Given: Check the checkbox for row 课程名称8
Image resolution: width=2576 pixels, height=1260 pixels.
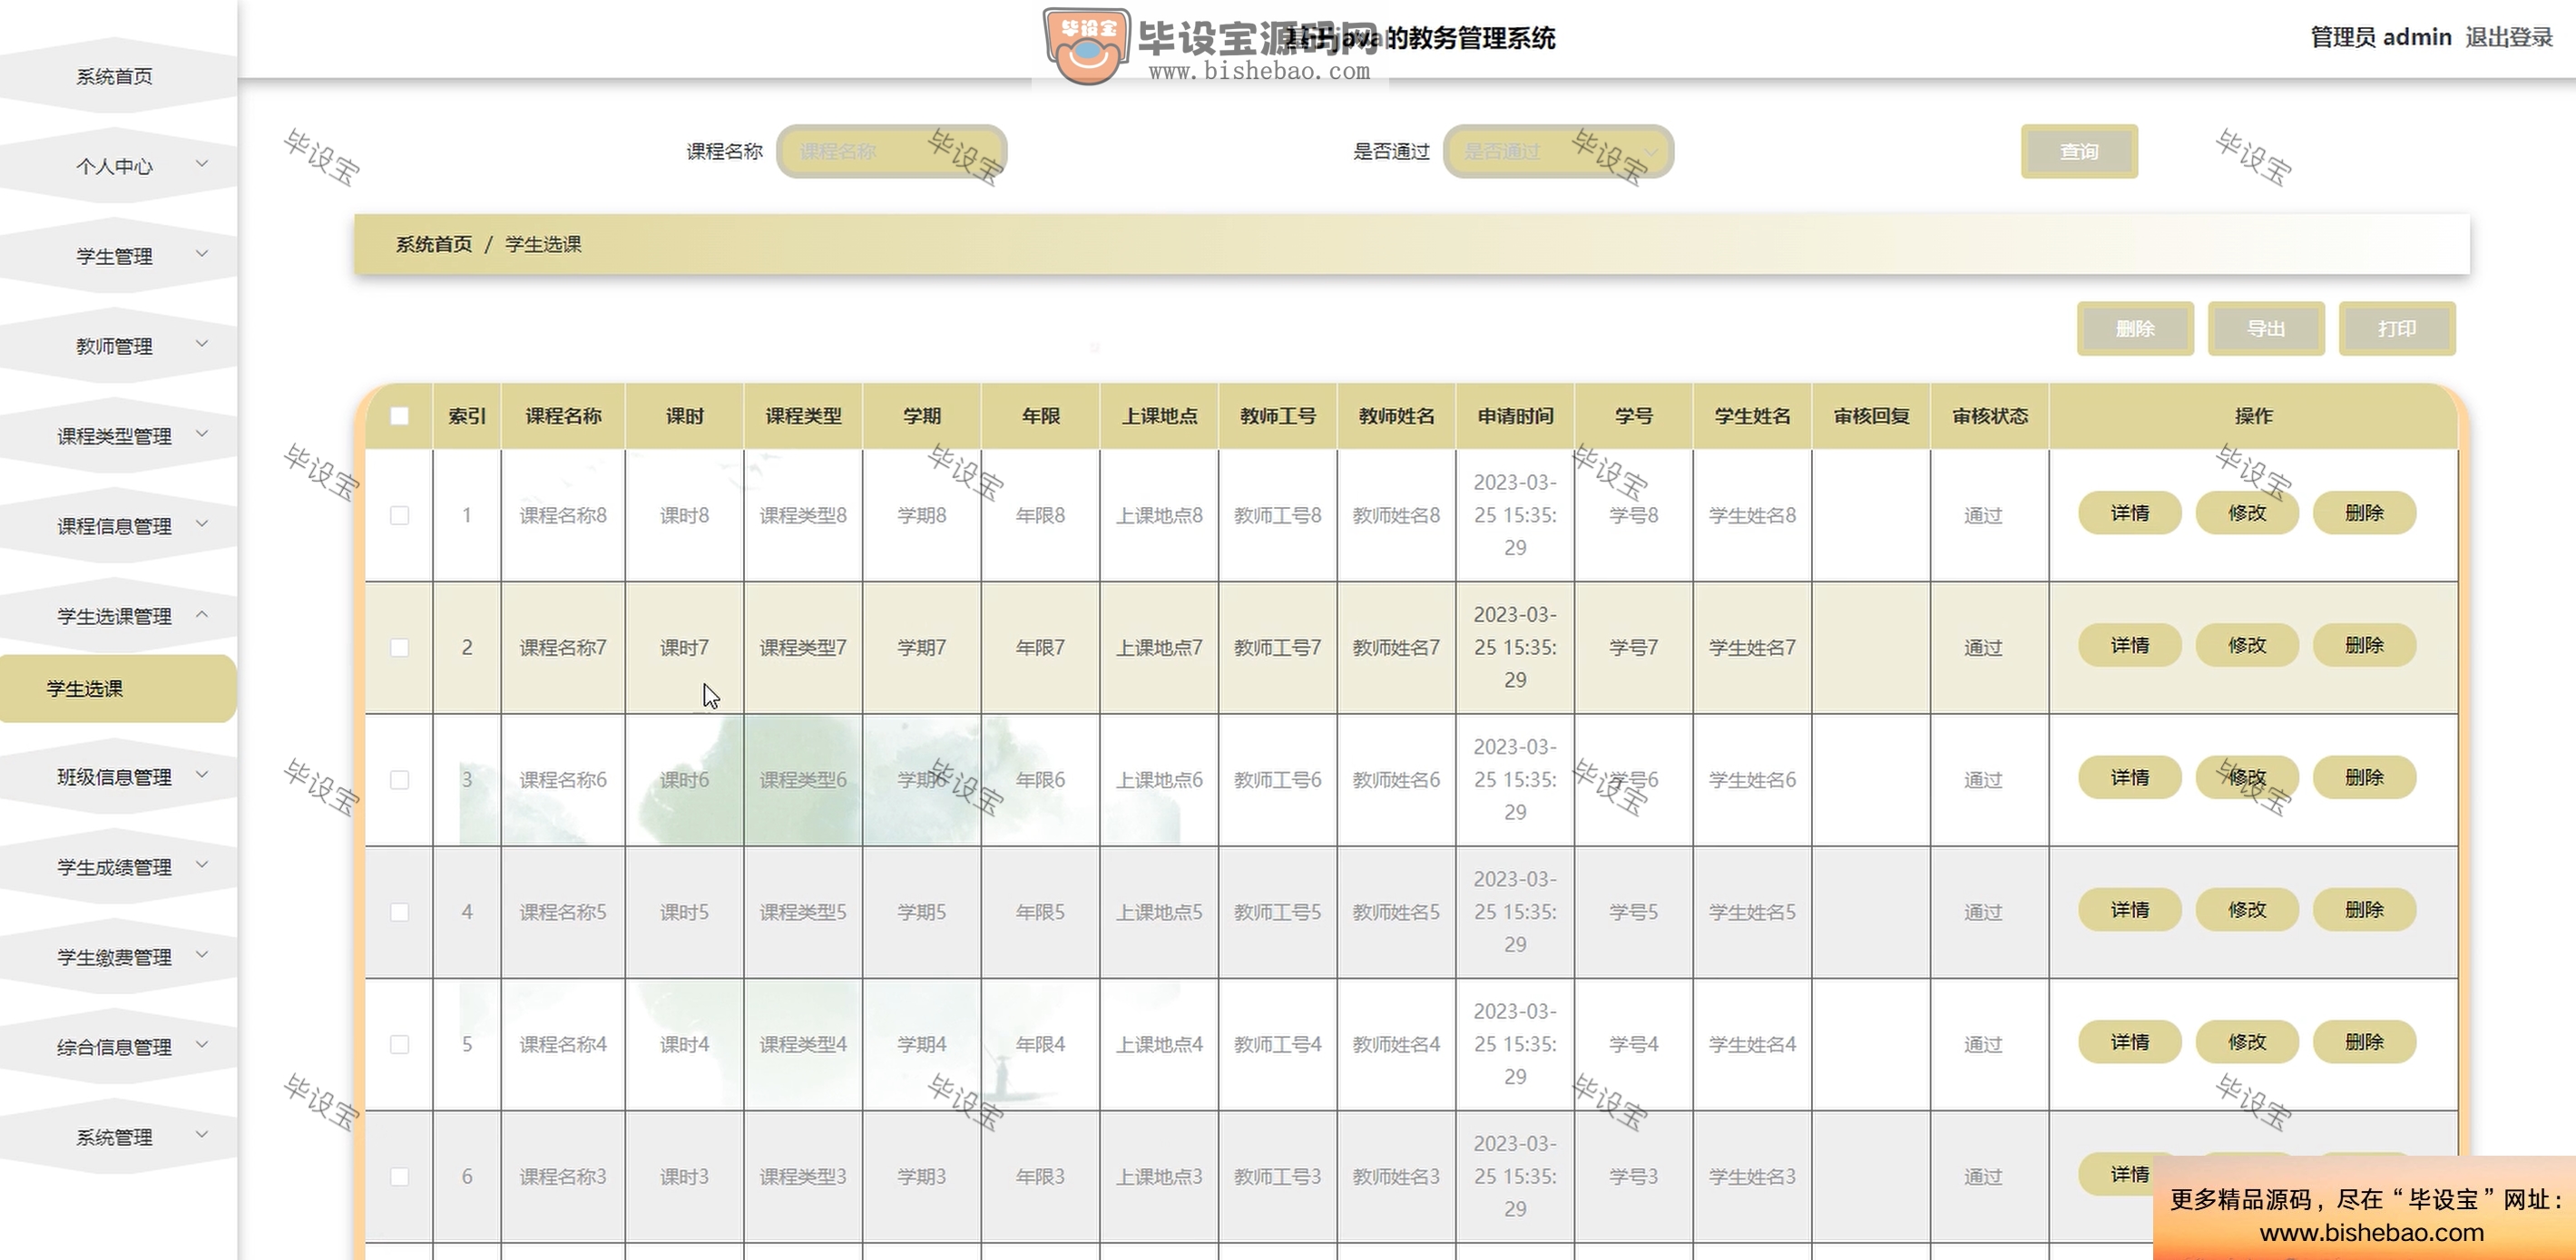Looking at the screenshot, I should (x=399, y=515).
